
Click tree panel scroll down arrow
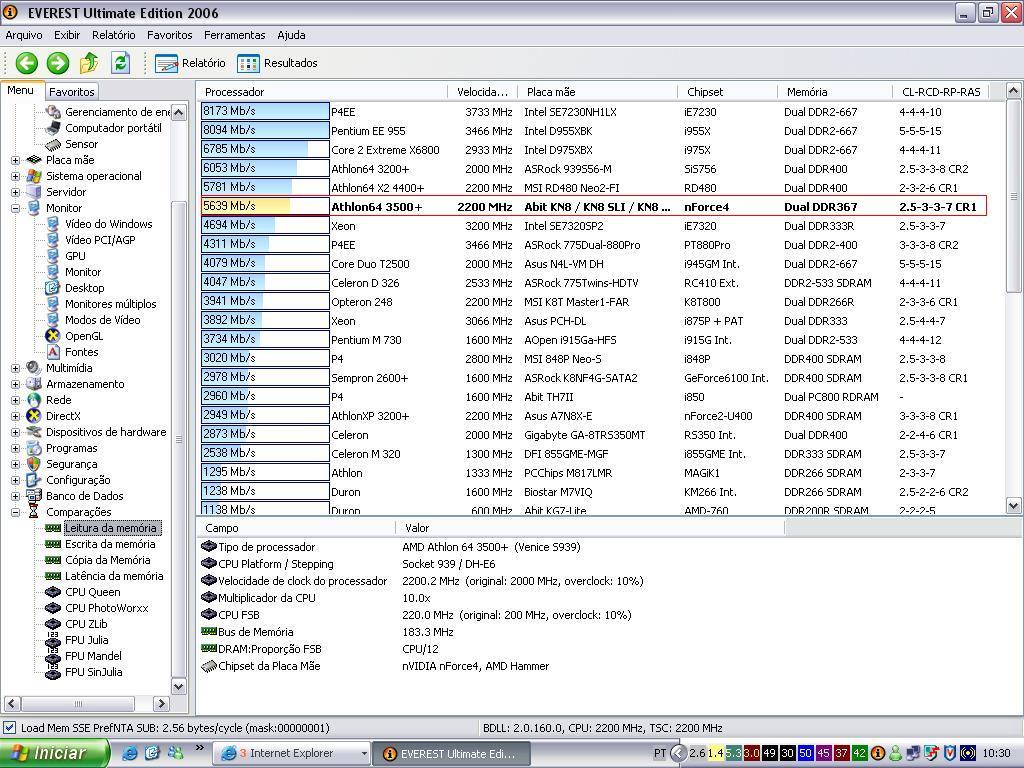tap(178, 686)
